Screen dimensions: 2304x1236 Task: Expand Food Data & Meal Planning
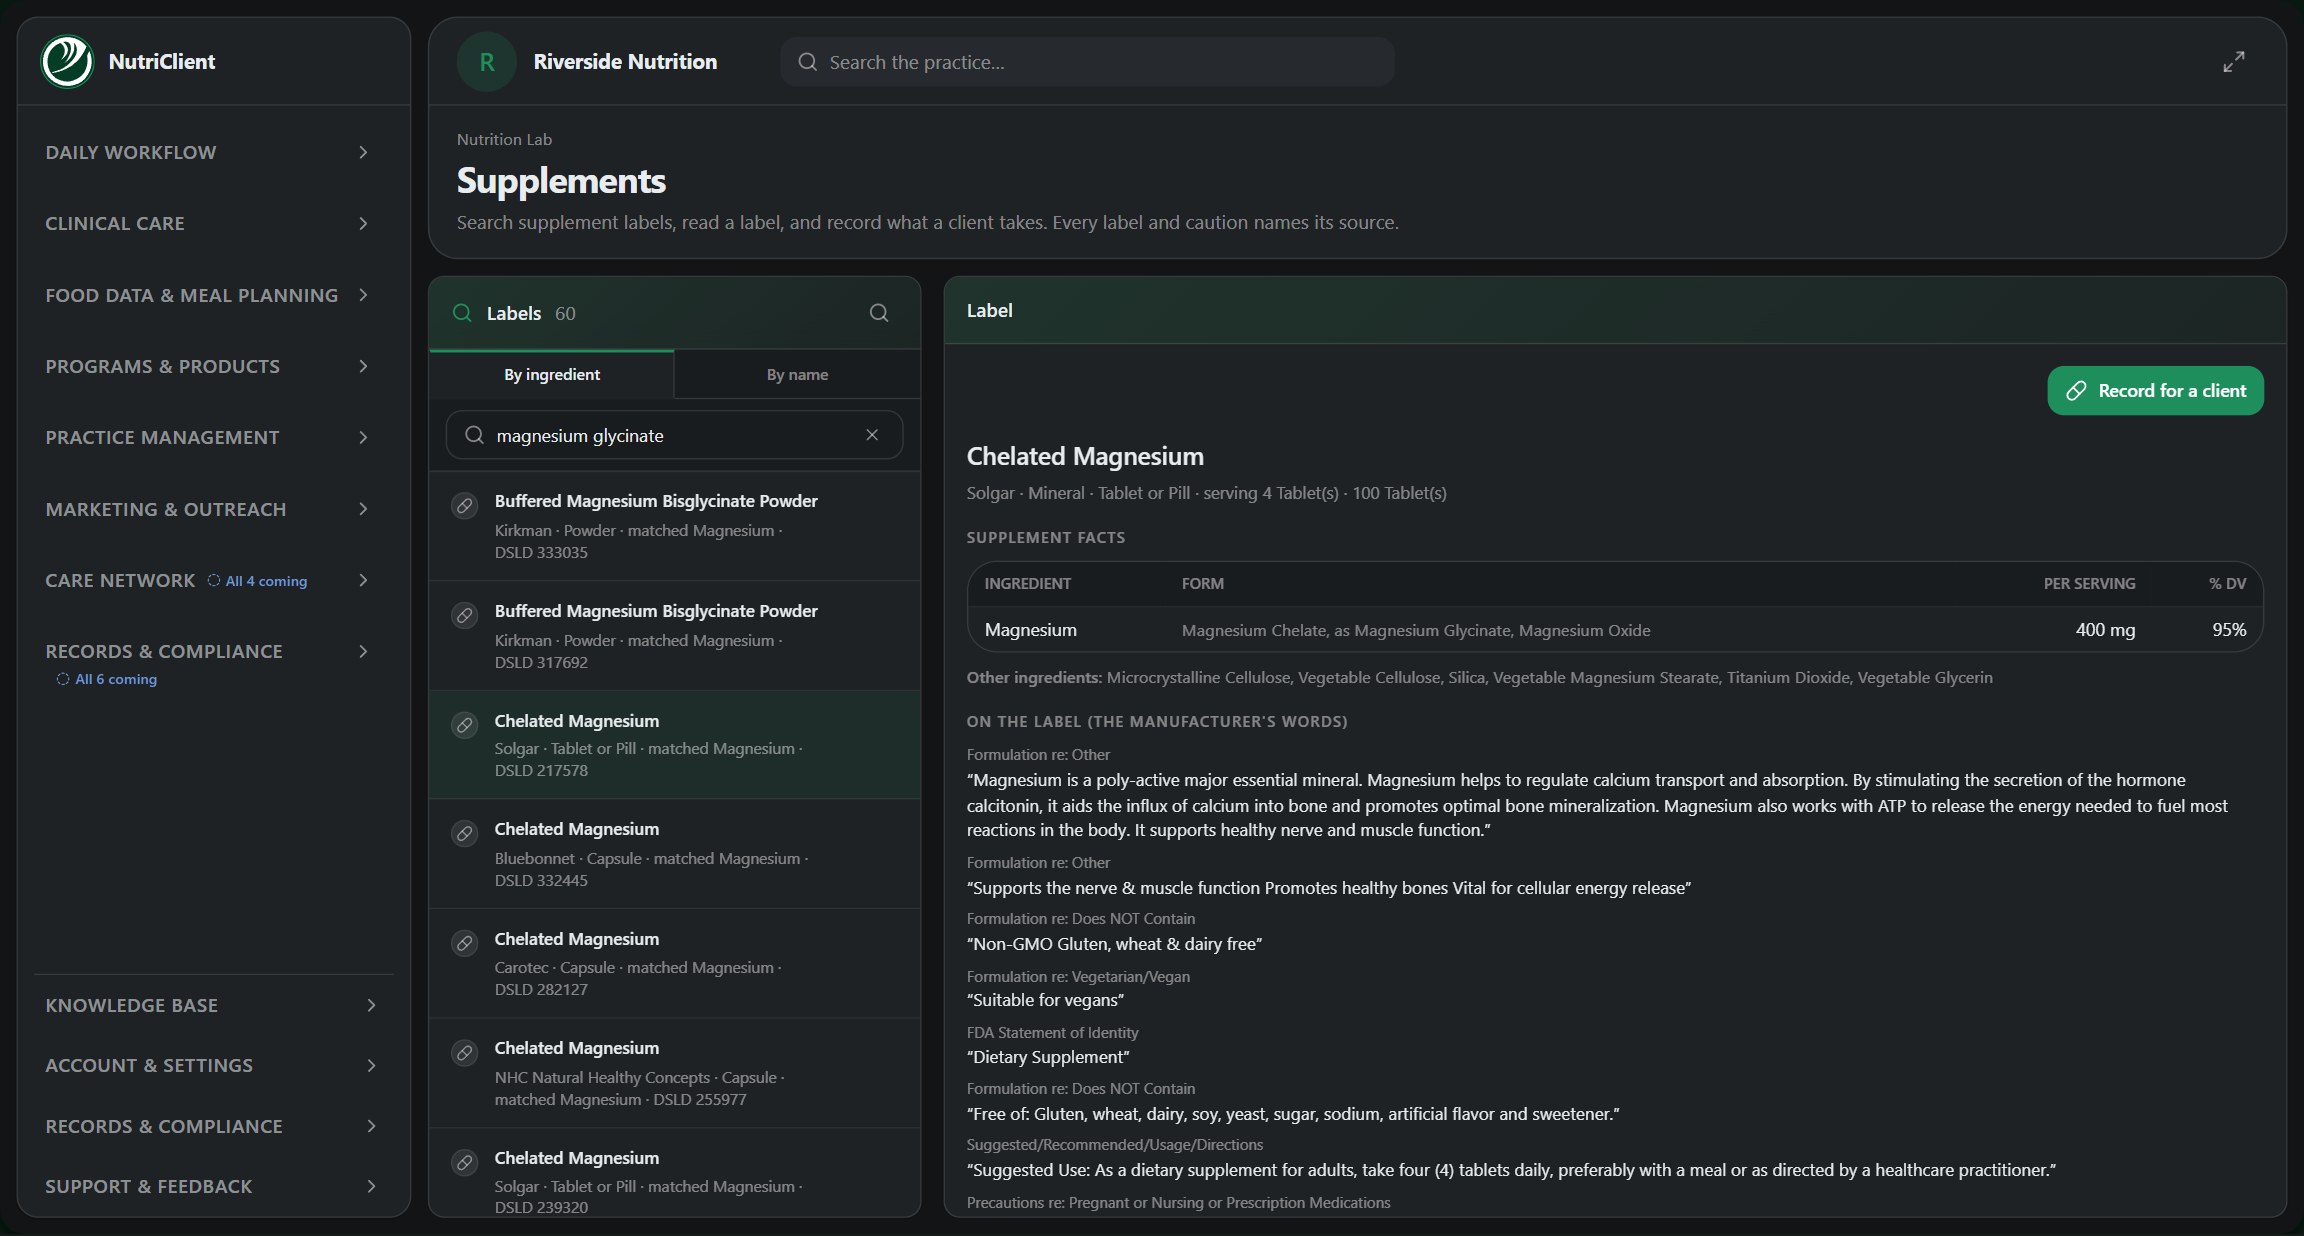207,295
